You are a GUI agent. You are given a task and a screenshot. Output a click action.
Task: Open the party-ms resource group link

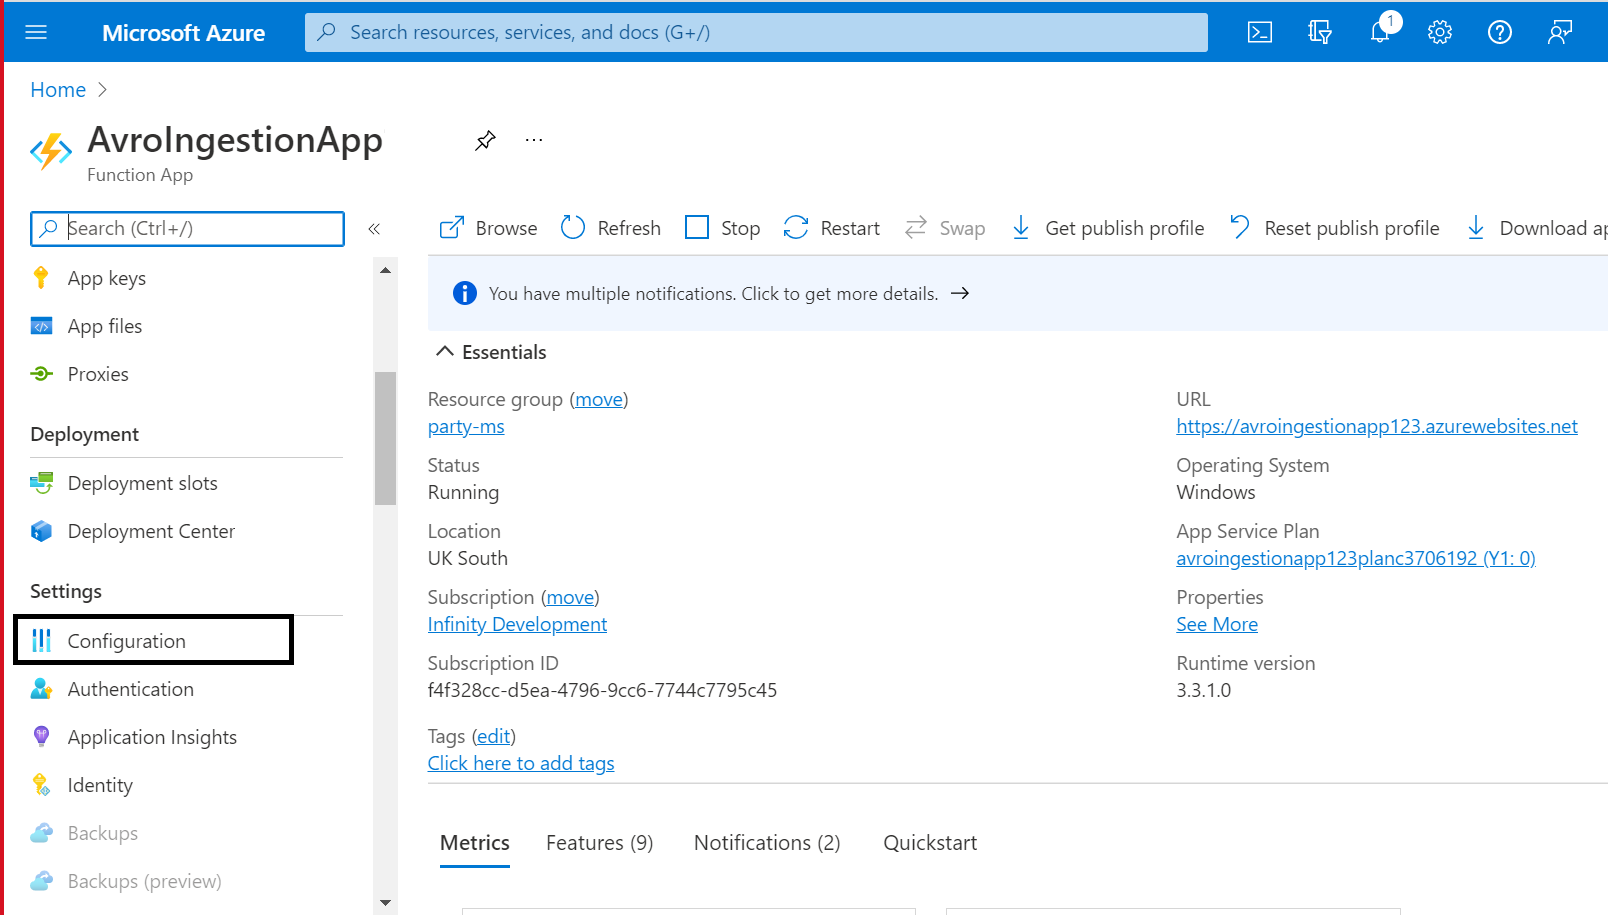[466, 426]
